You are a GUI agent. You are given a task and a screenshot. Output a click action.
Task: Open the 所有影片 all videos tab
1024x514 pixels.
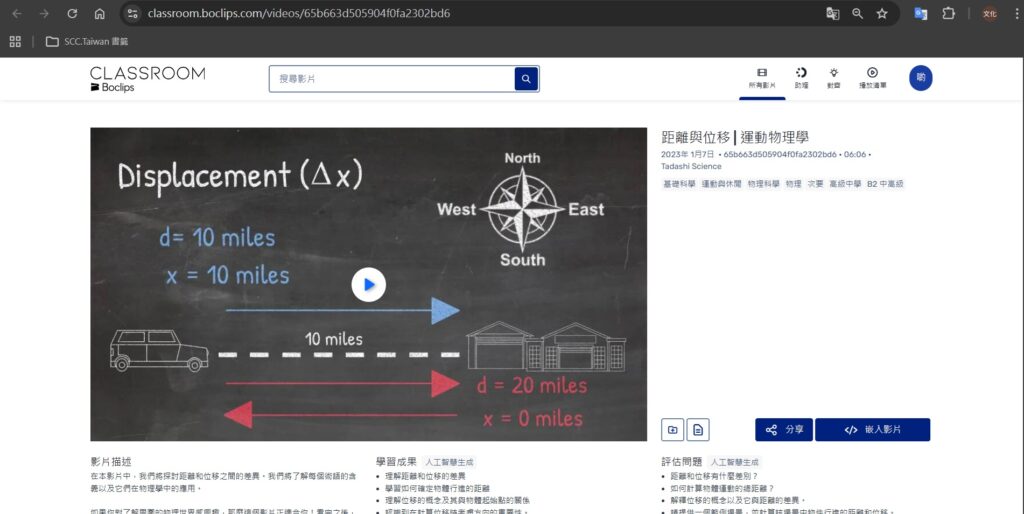coord(762,78)
